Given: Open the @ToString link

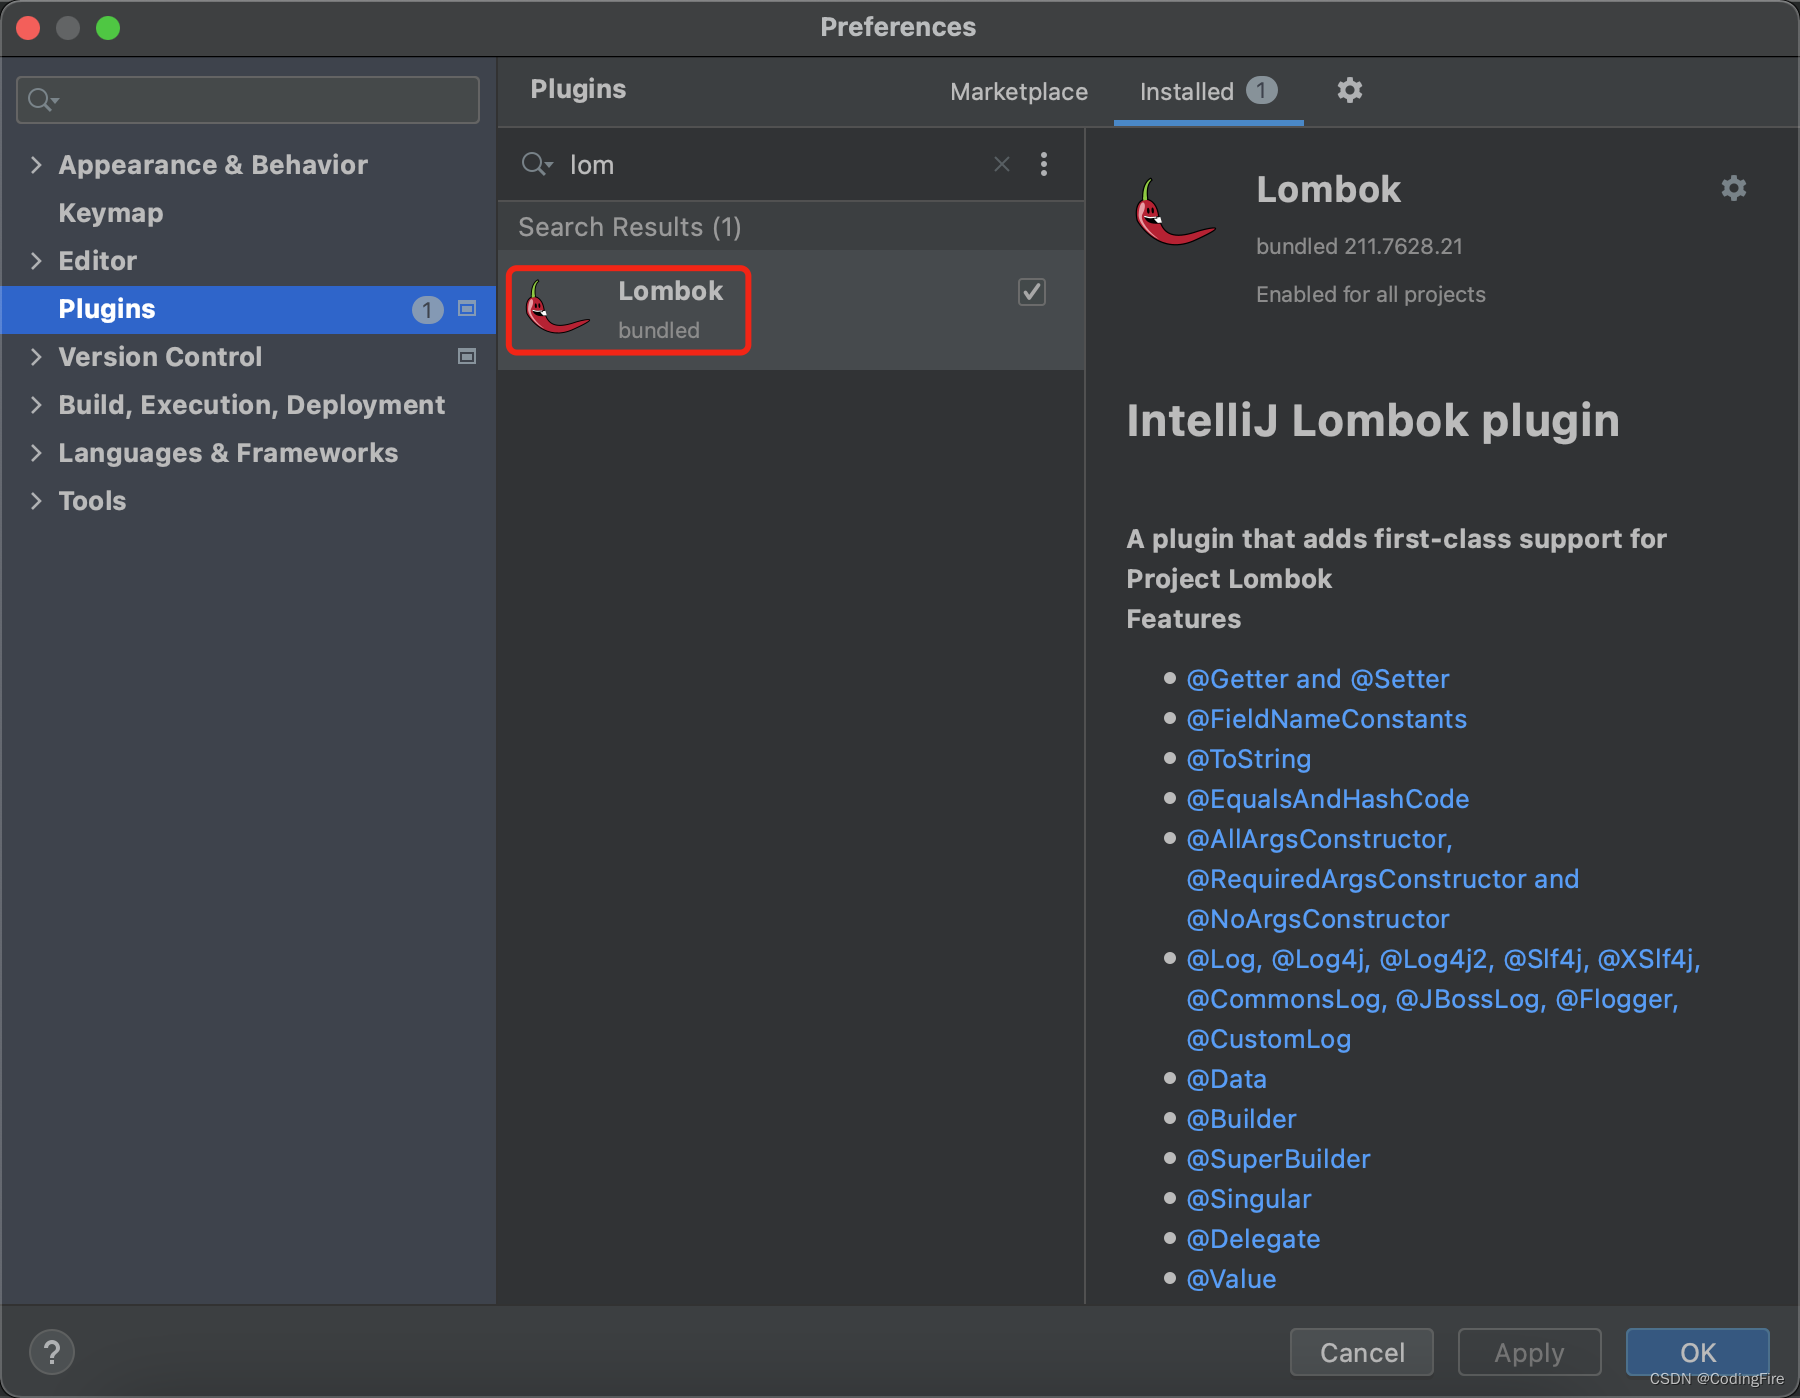Looking at the screenshot, I should [x=1248, y=759].
